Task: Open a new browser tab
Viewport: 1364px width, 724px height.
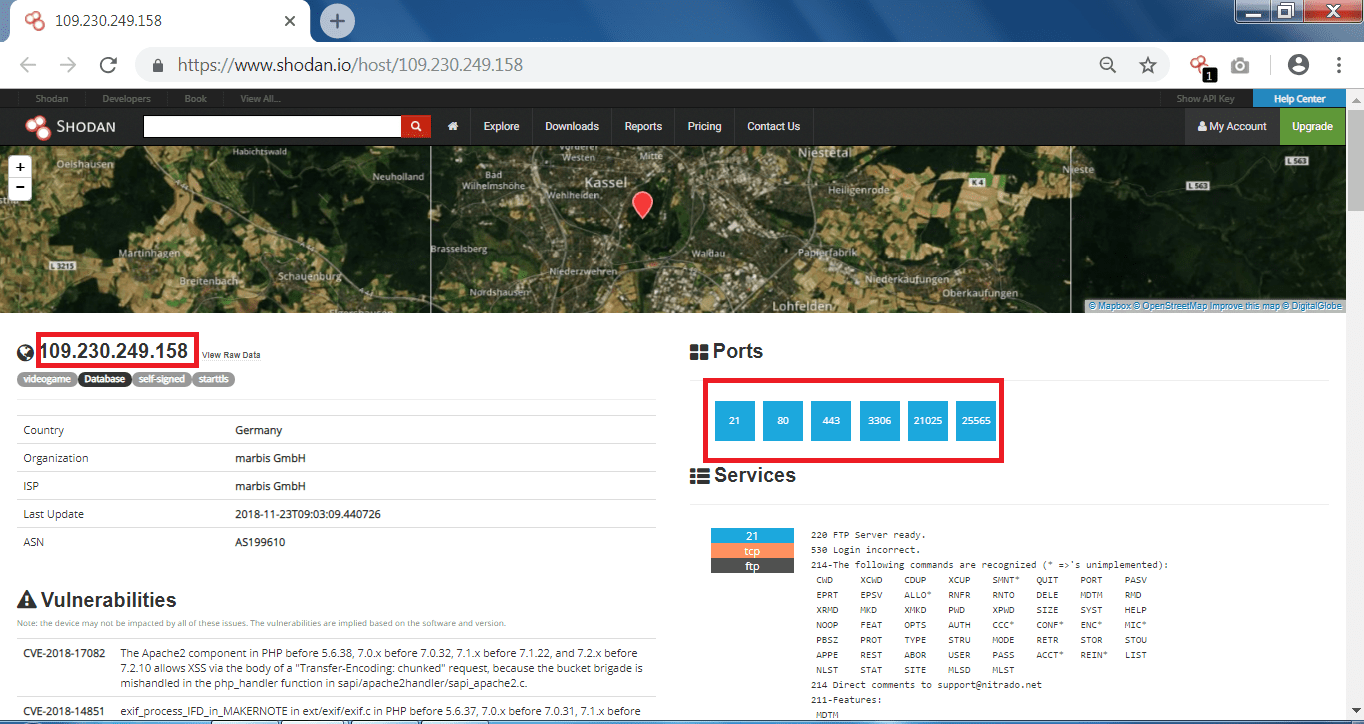Action: coord(338,20)
